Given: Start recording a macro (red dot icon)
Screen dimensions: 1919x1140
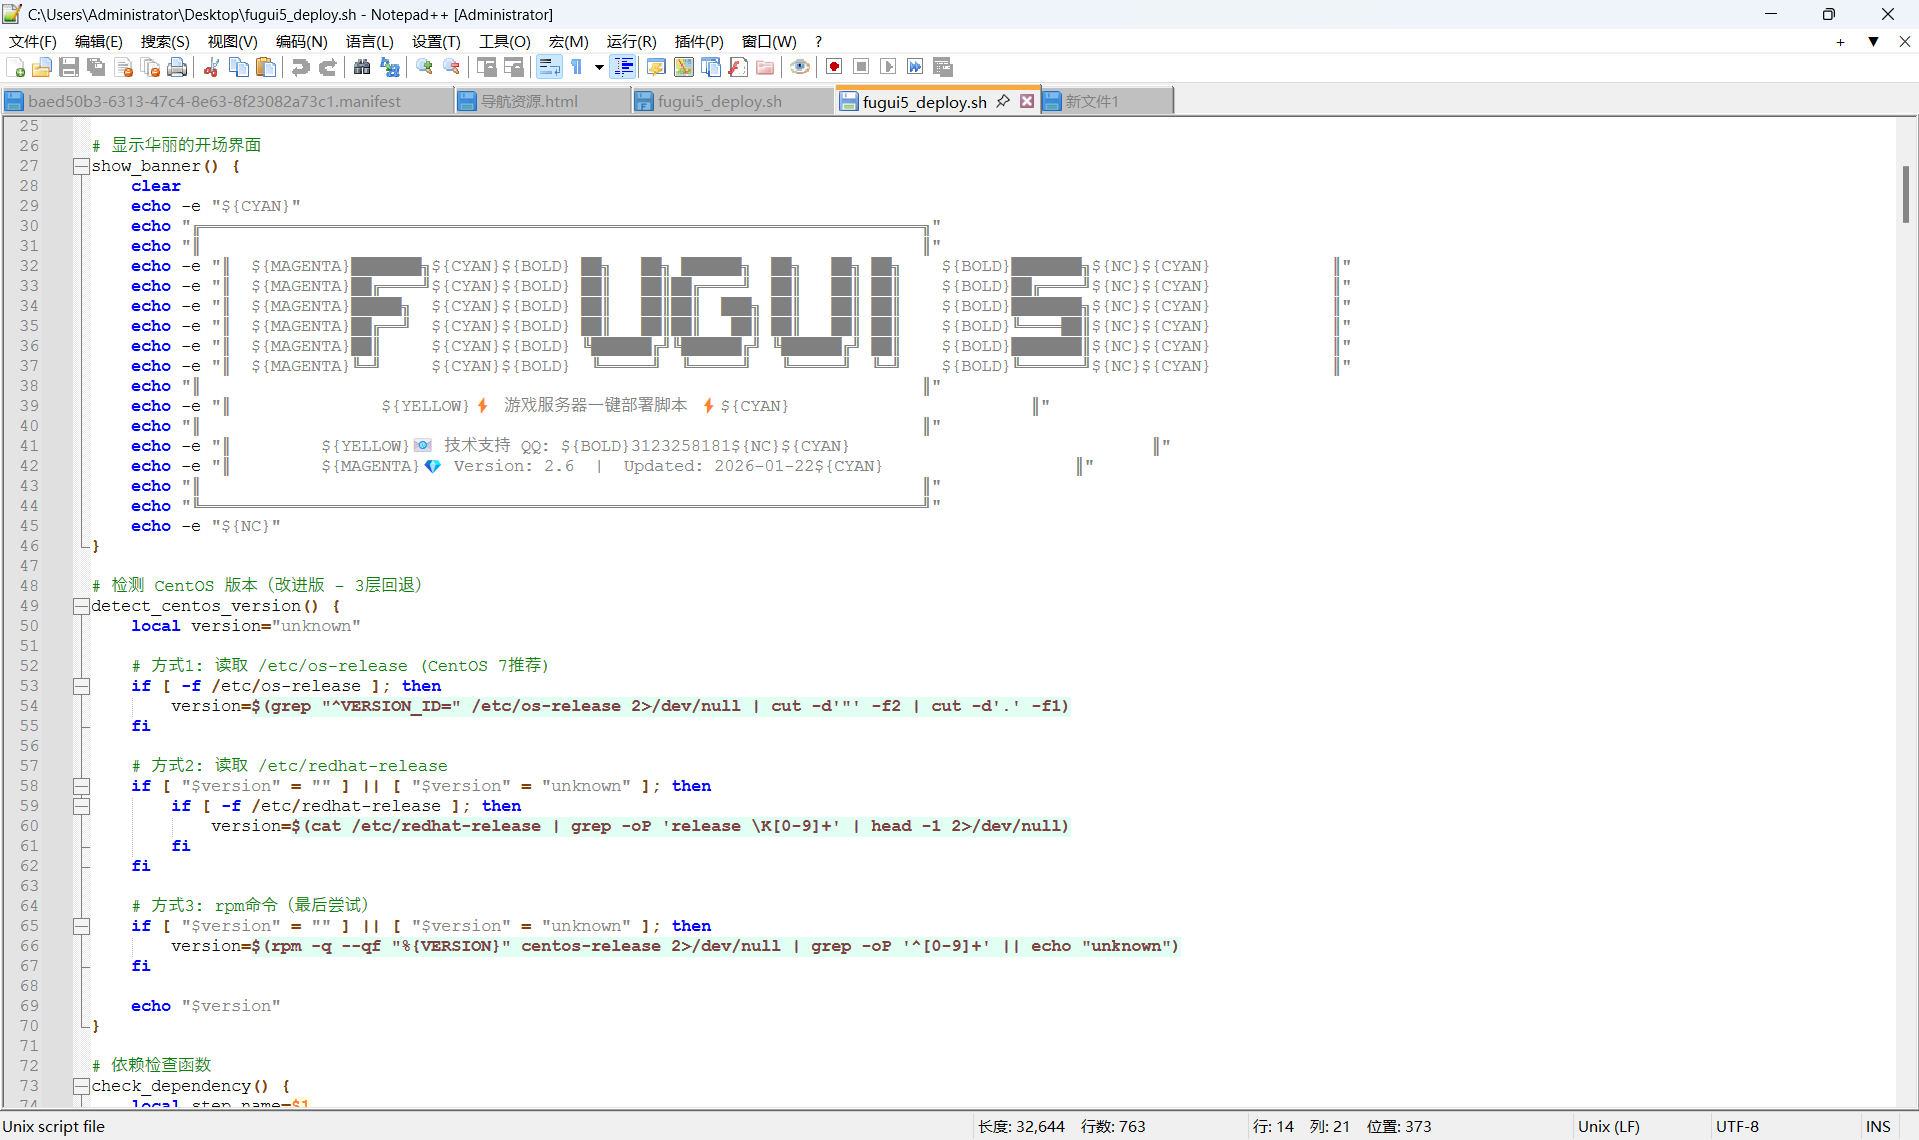Looking at the screenshot, I should 833,66.
